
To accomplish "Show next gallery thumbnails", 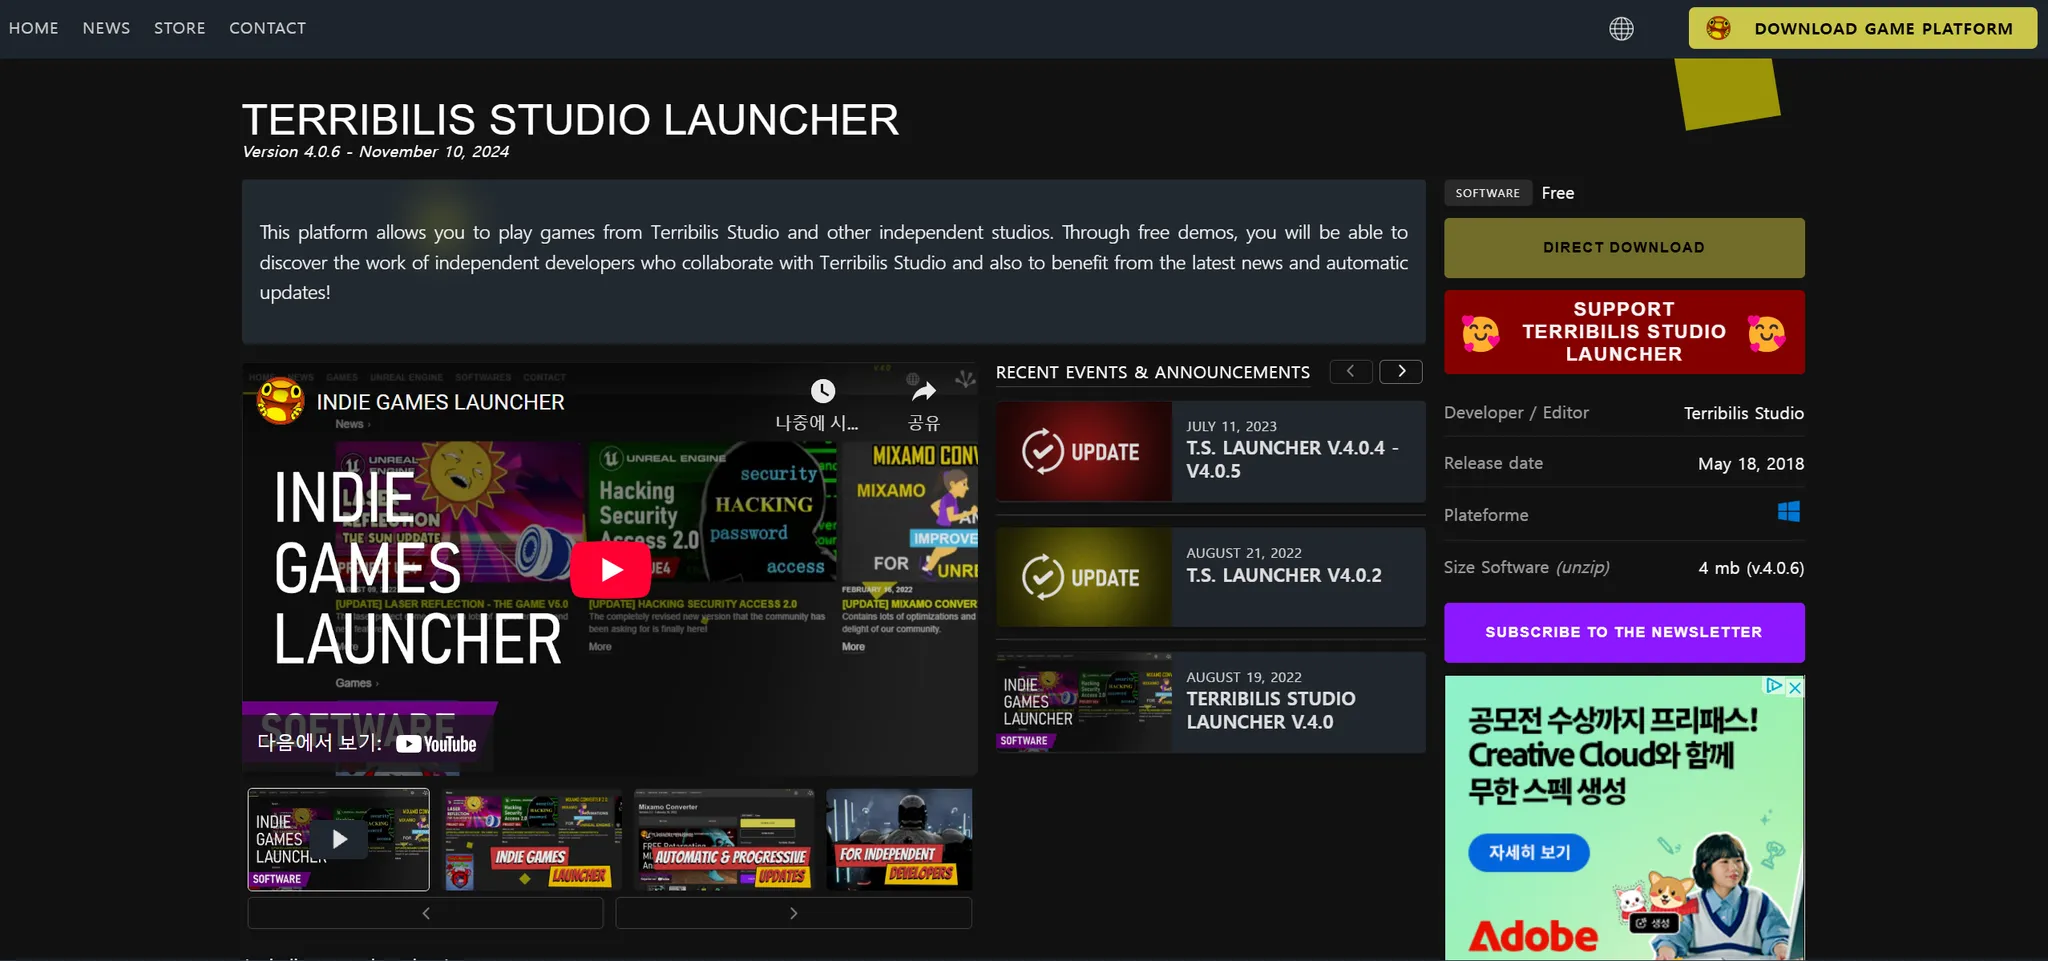I will pyautogui.click(x=793, y=913).
